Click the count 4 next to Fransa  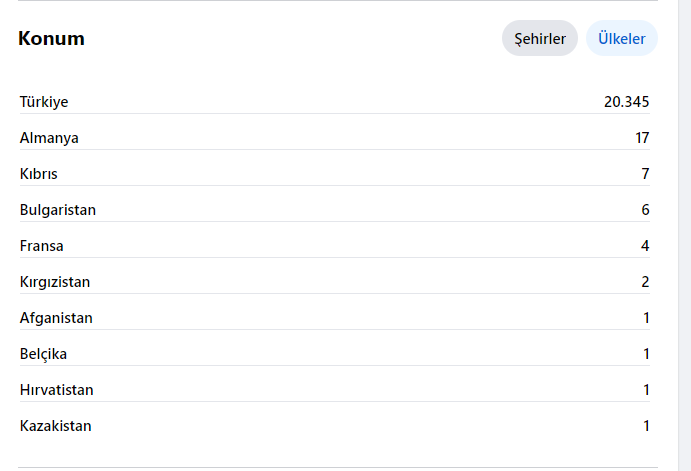[645, 246]
